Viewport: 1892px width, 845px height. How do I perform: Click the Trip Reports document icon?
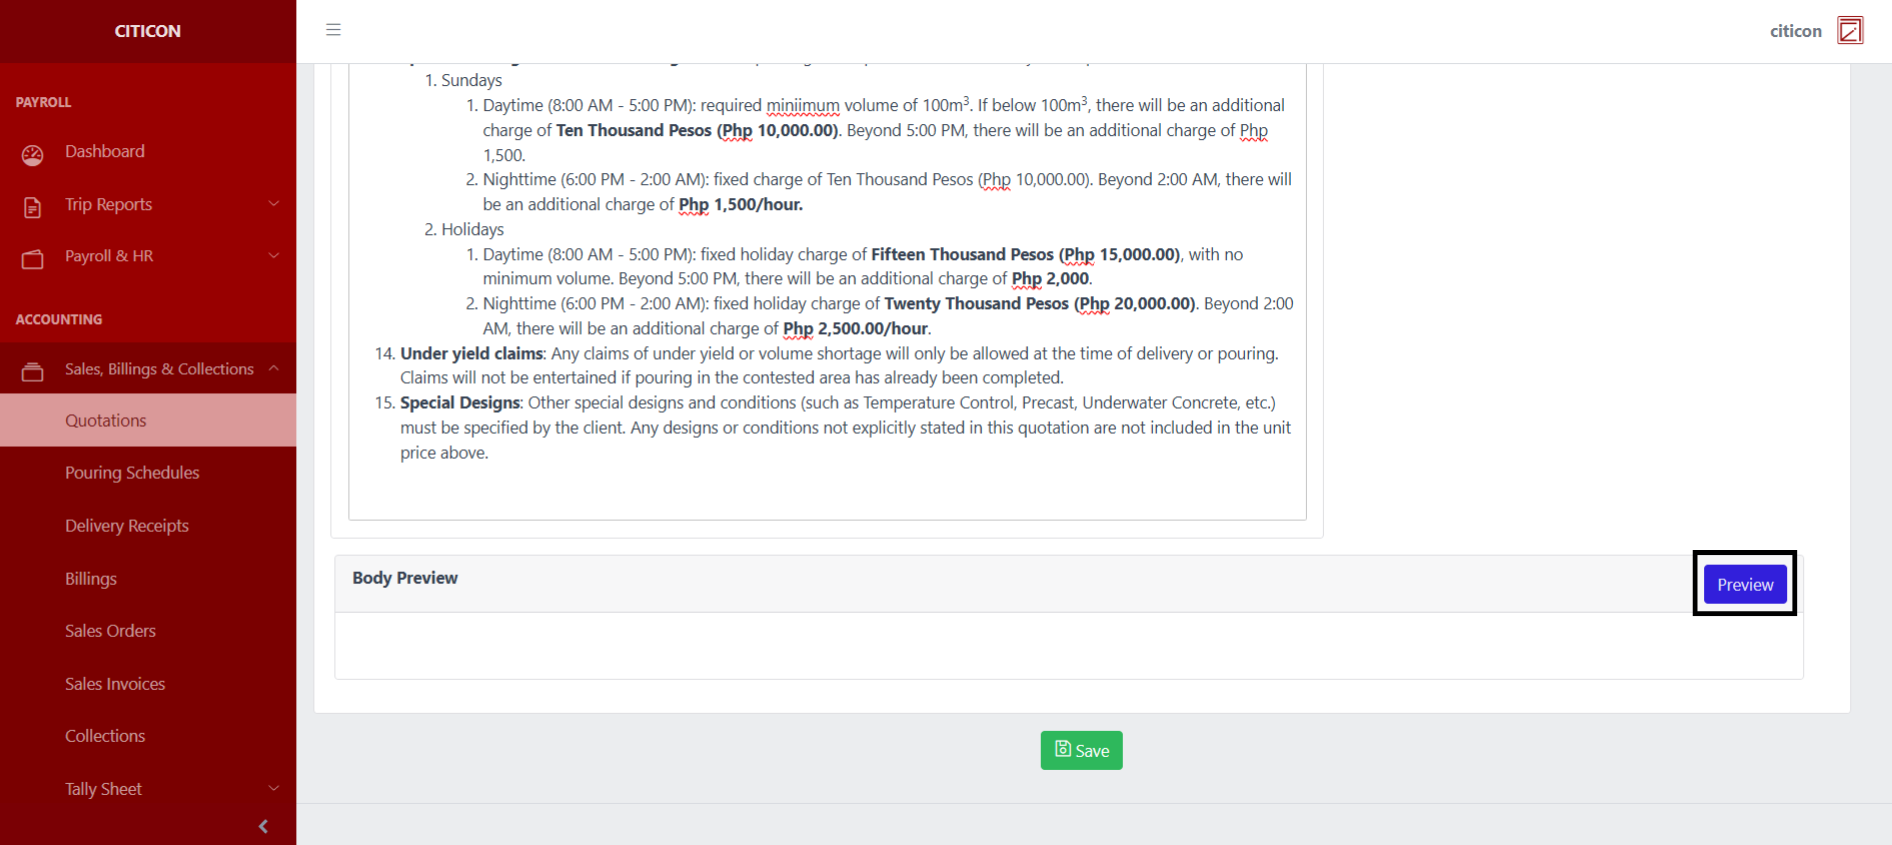pyautogui.click(x=33, y=207)
